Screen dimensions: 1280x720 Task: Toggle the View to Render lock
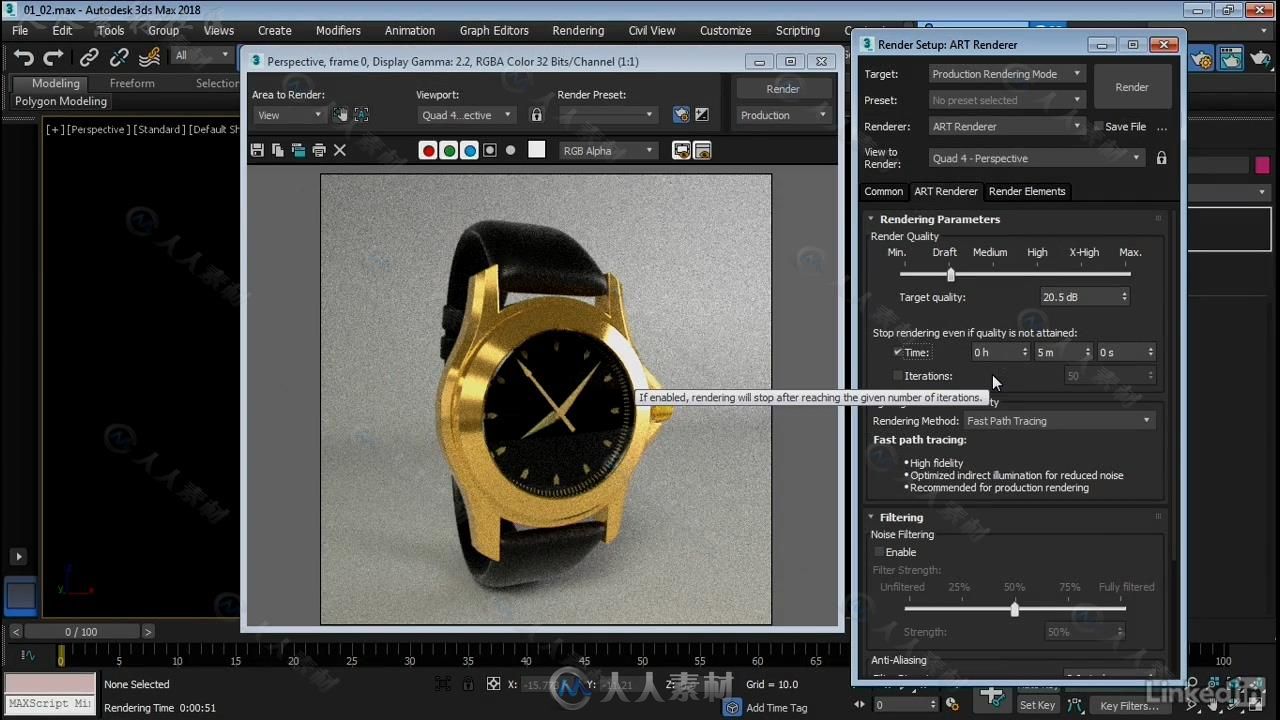click(1161, 158)
